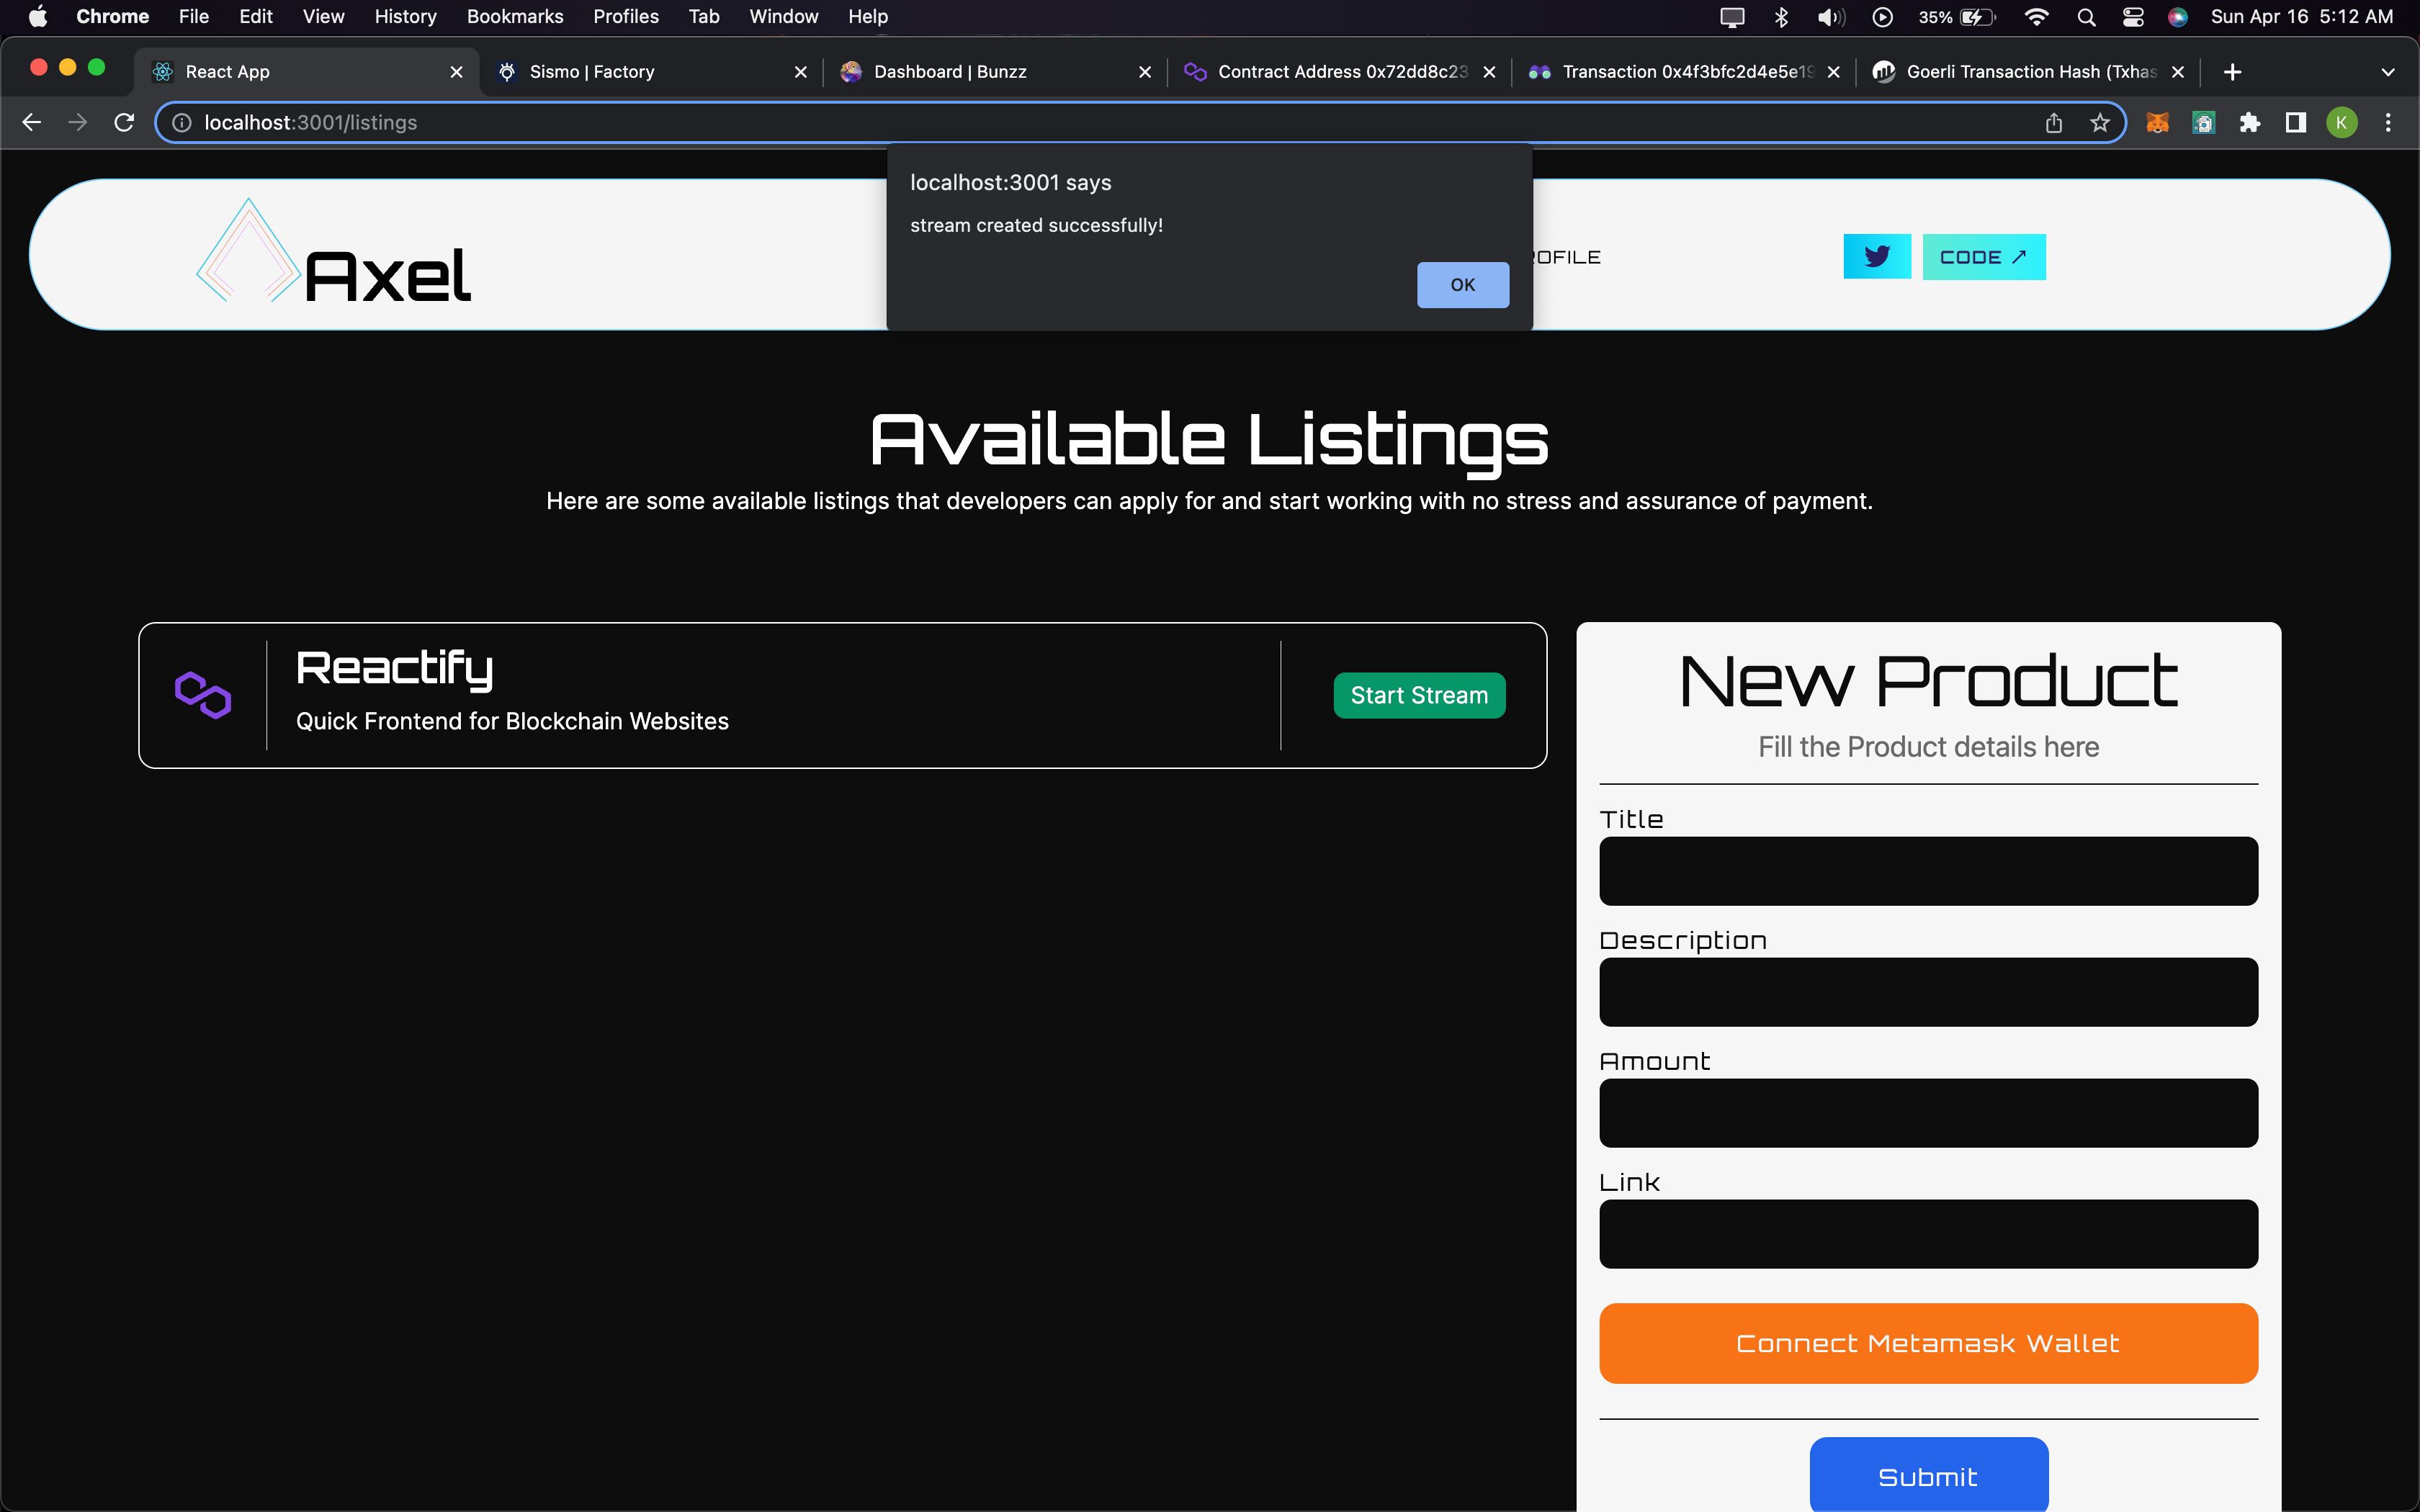Open the Tab menu

pyautogui.click(x=704, y=16)
